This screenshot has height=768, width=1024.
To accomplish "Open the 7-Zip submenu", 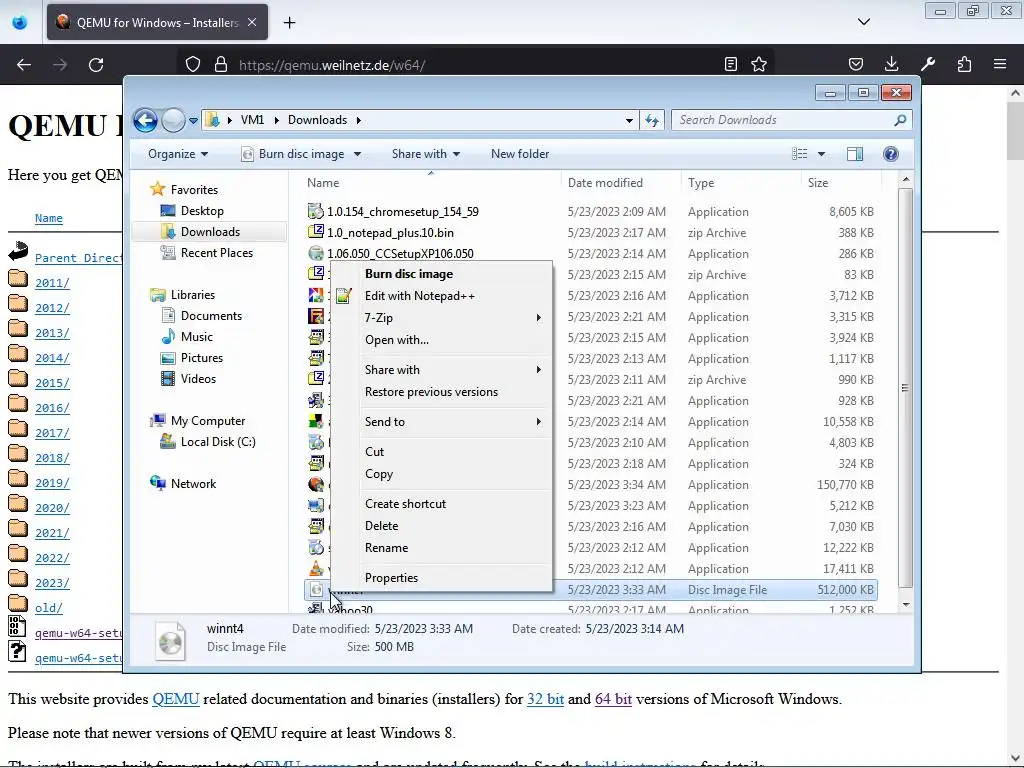I will [x=441, y=318].
